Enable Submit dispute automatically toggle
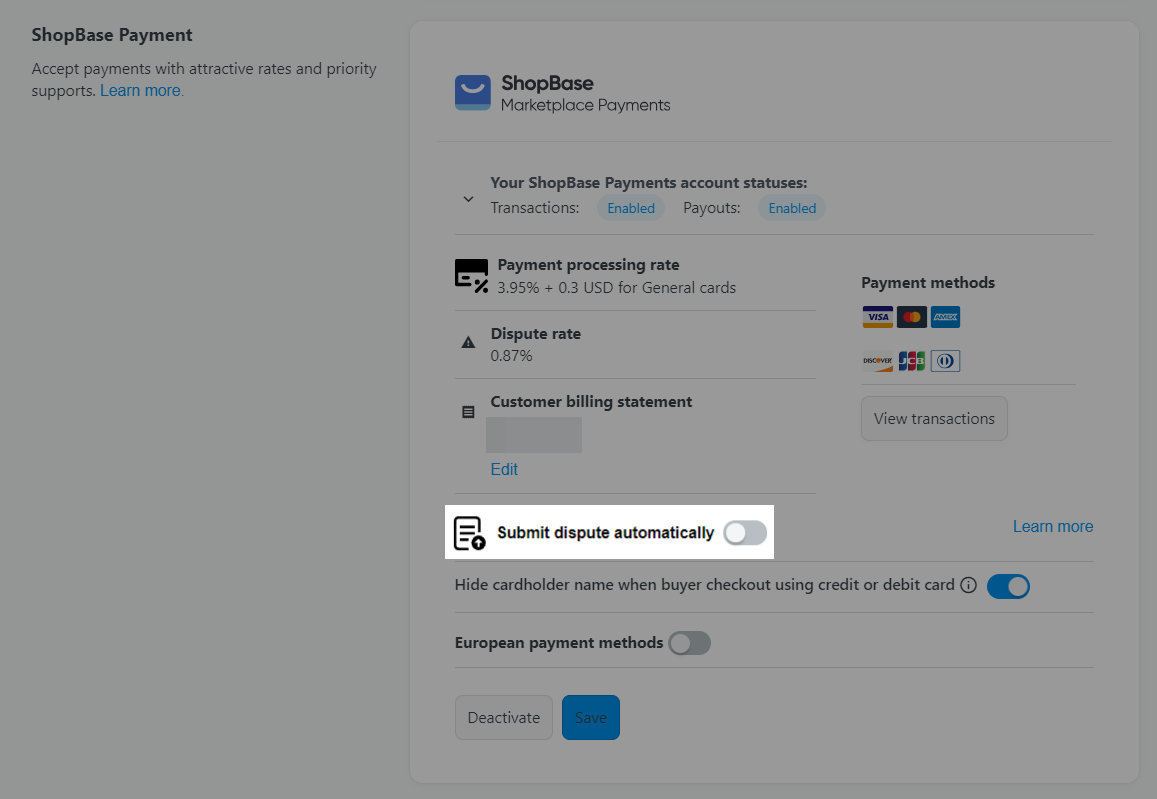 tap(745, 533)
